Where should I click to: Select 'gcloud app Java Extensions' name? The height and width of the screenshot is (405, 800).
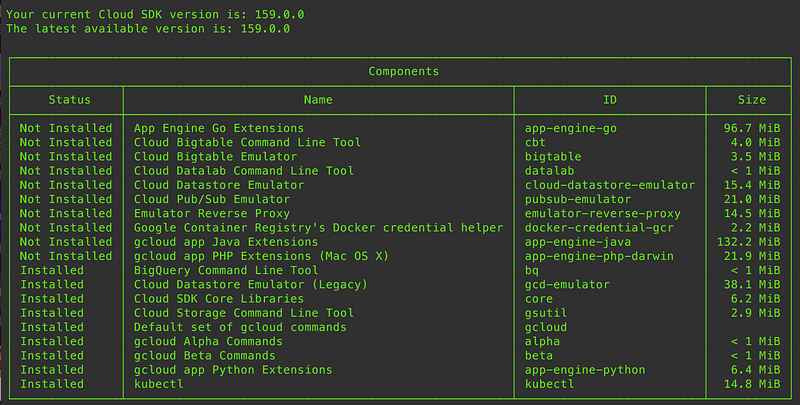[x=226, y=242]
